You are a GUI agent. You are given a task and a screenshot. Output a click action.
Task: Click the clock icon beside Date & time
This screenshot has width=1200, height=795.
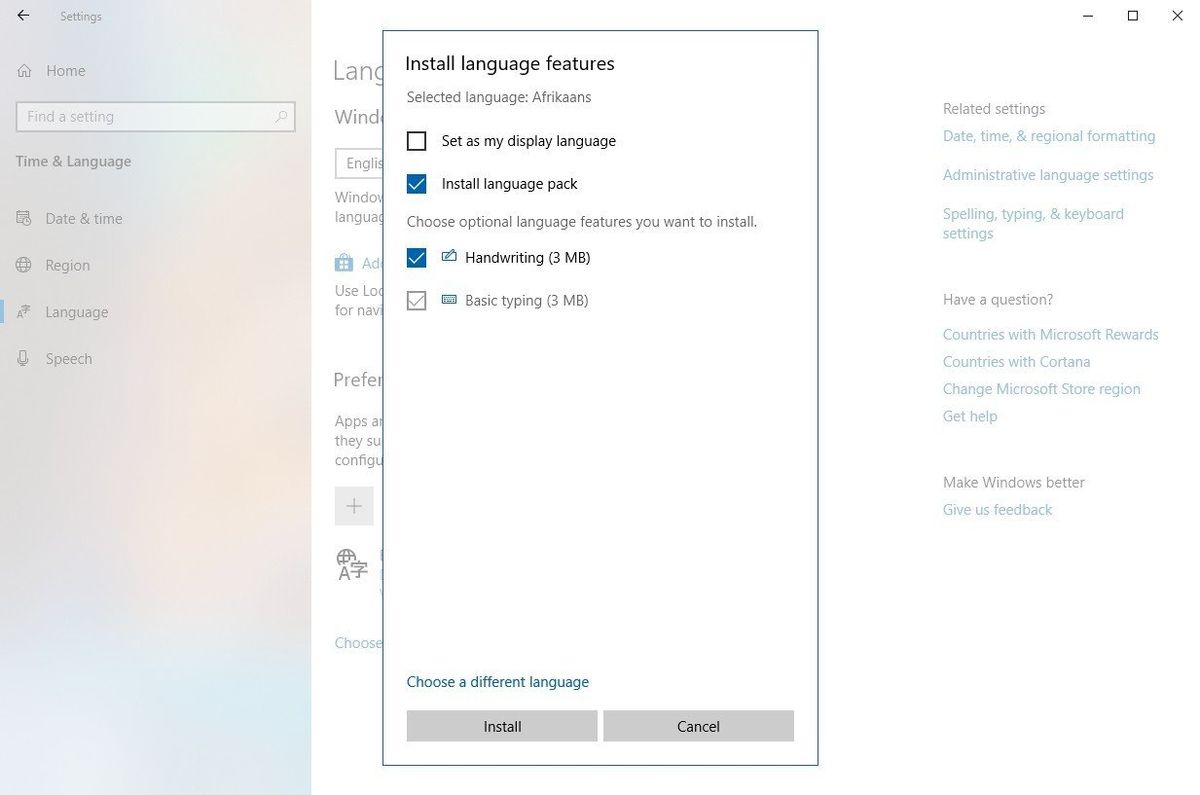tap(22, 218)
